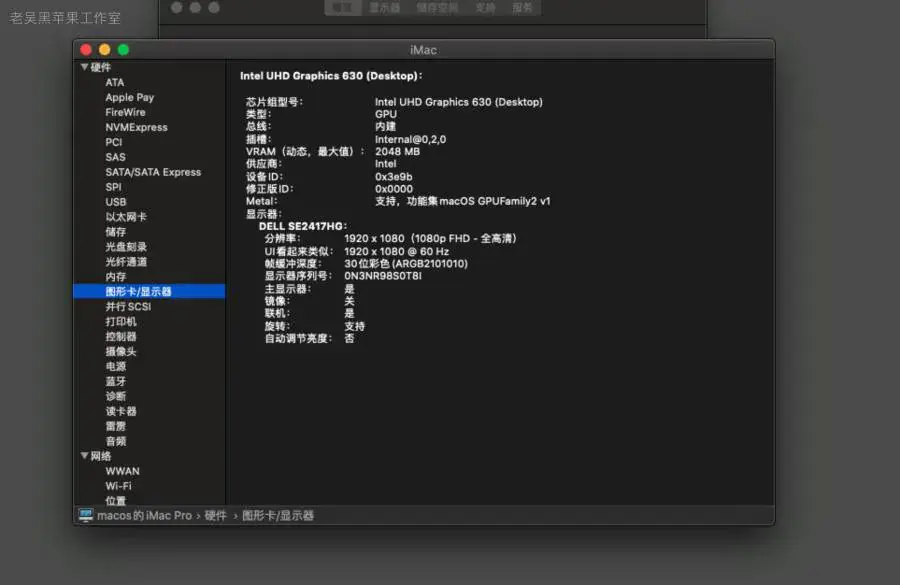Switch to 储存空间 tab in background window
The height and width of the screenshot is (585, 900).
click(x=437, y=7)
